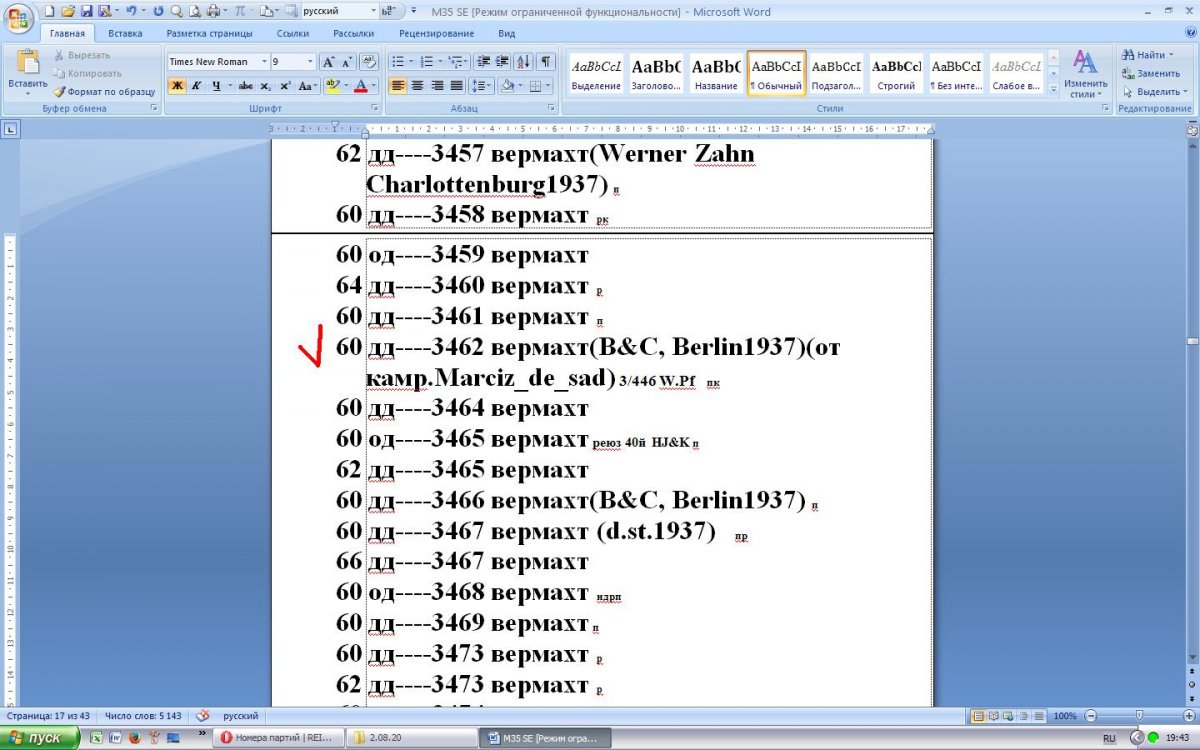Open the русский language dropdown in toolbar
This screenshot has width=1200, height=750.
pos(373,11)
